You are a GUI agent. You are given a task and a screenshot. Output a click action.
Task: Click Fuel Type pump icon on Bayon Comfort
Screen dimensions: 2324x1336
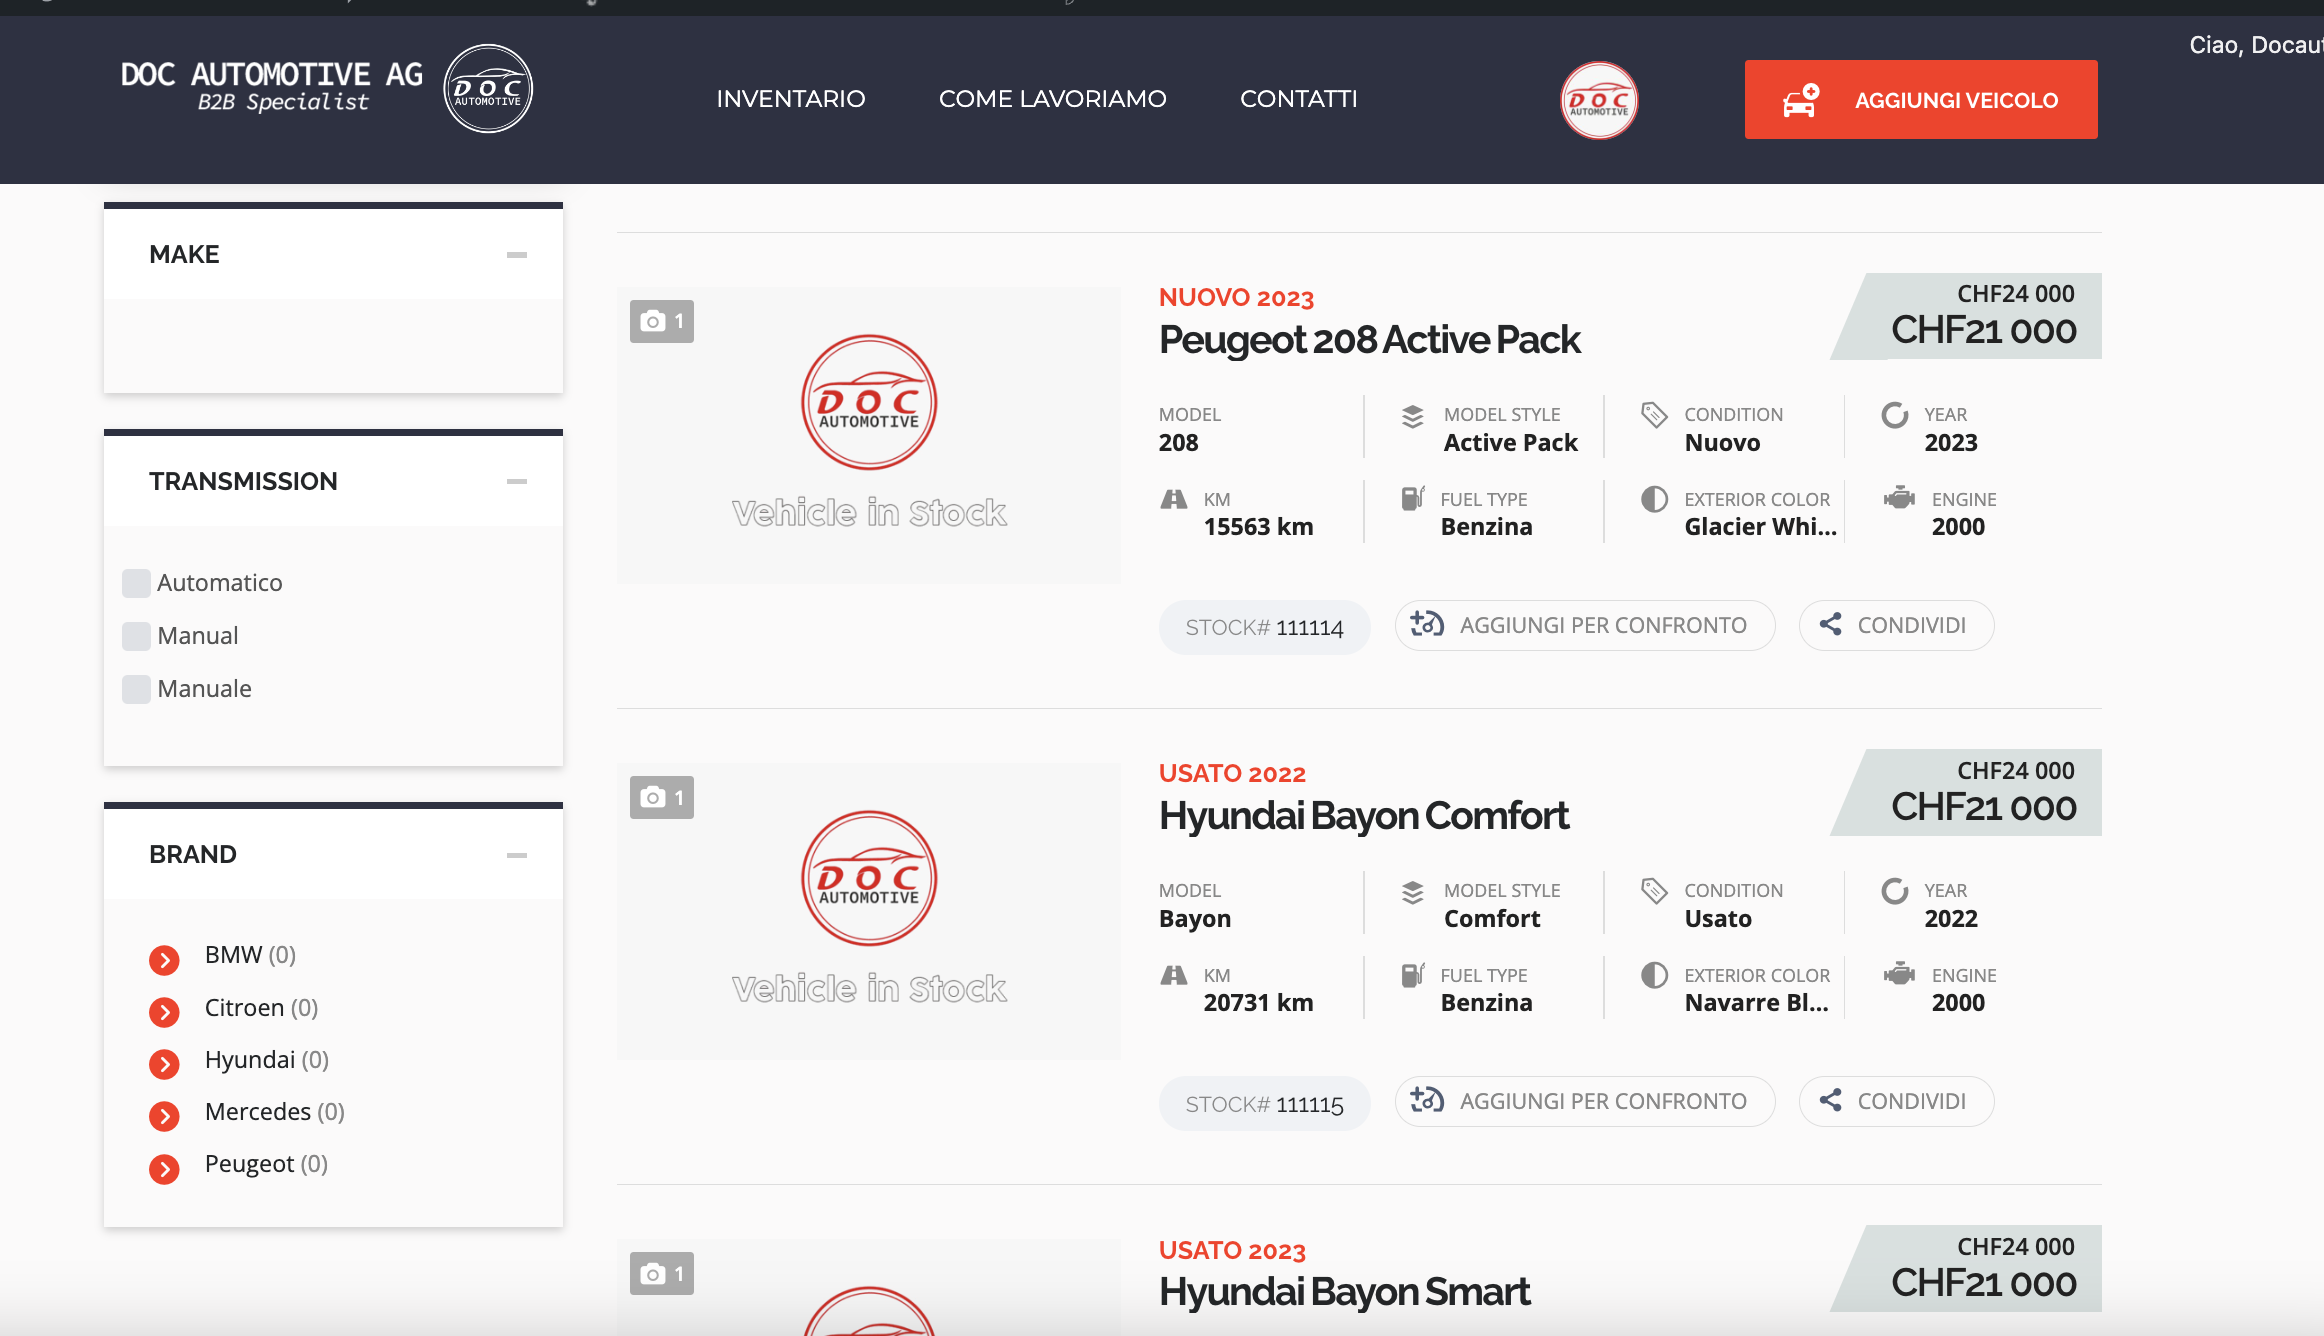coord(1413,973)
